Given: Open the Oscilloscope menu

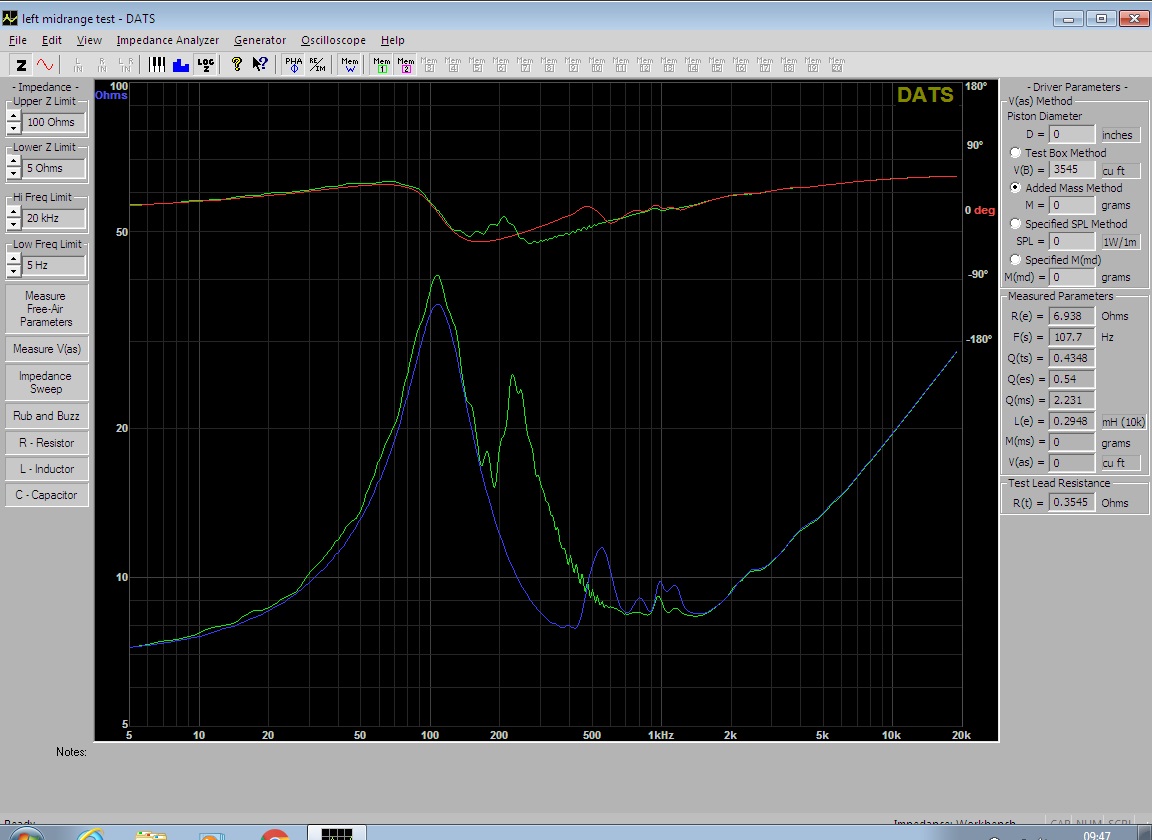Looking at the screenshot, I should pyautogui.click(x=333, y=40).
